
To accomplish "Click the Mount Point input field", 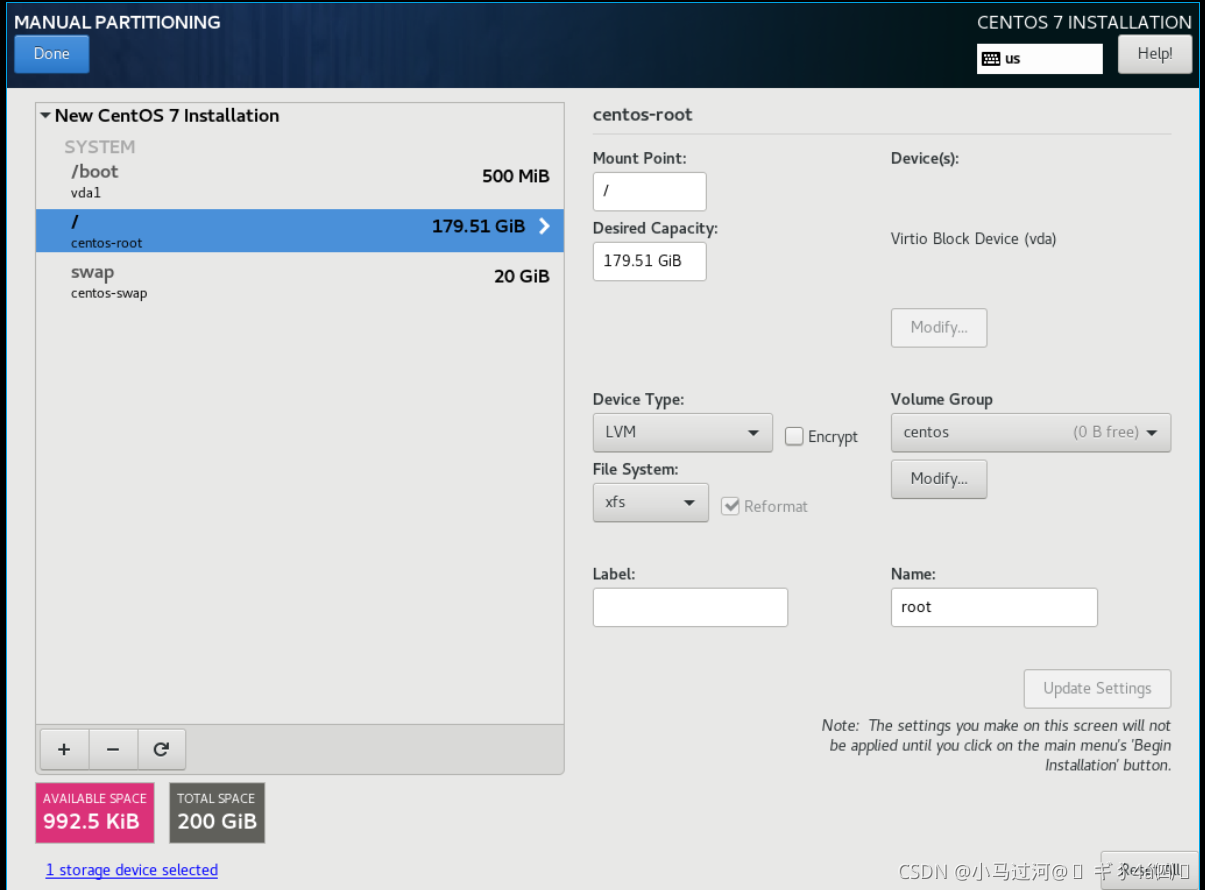I will [649, 191].
